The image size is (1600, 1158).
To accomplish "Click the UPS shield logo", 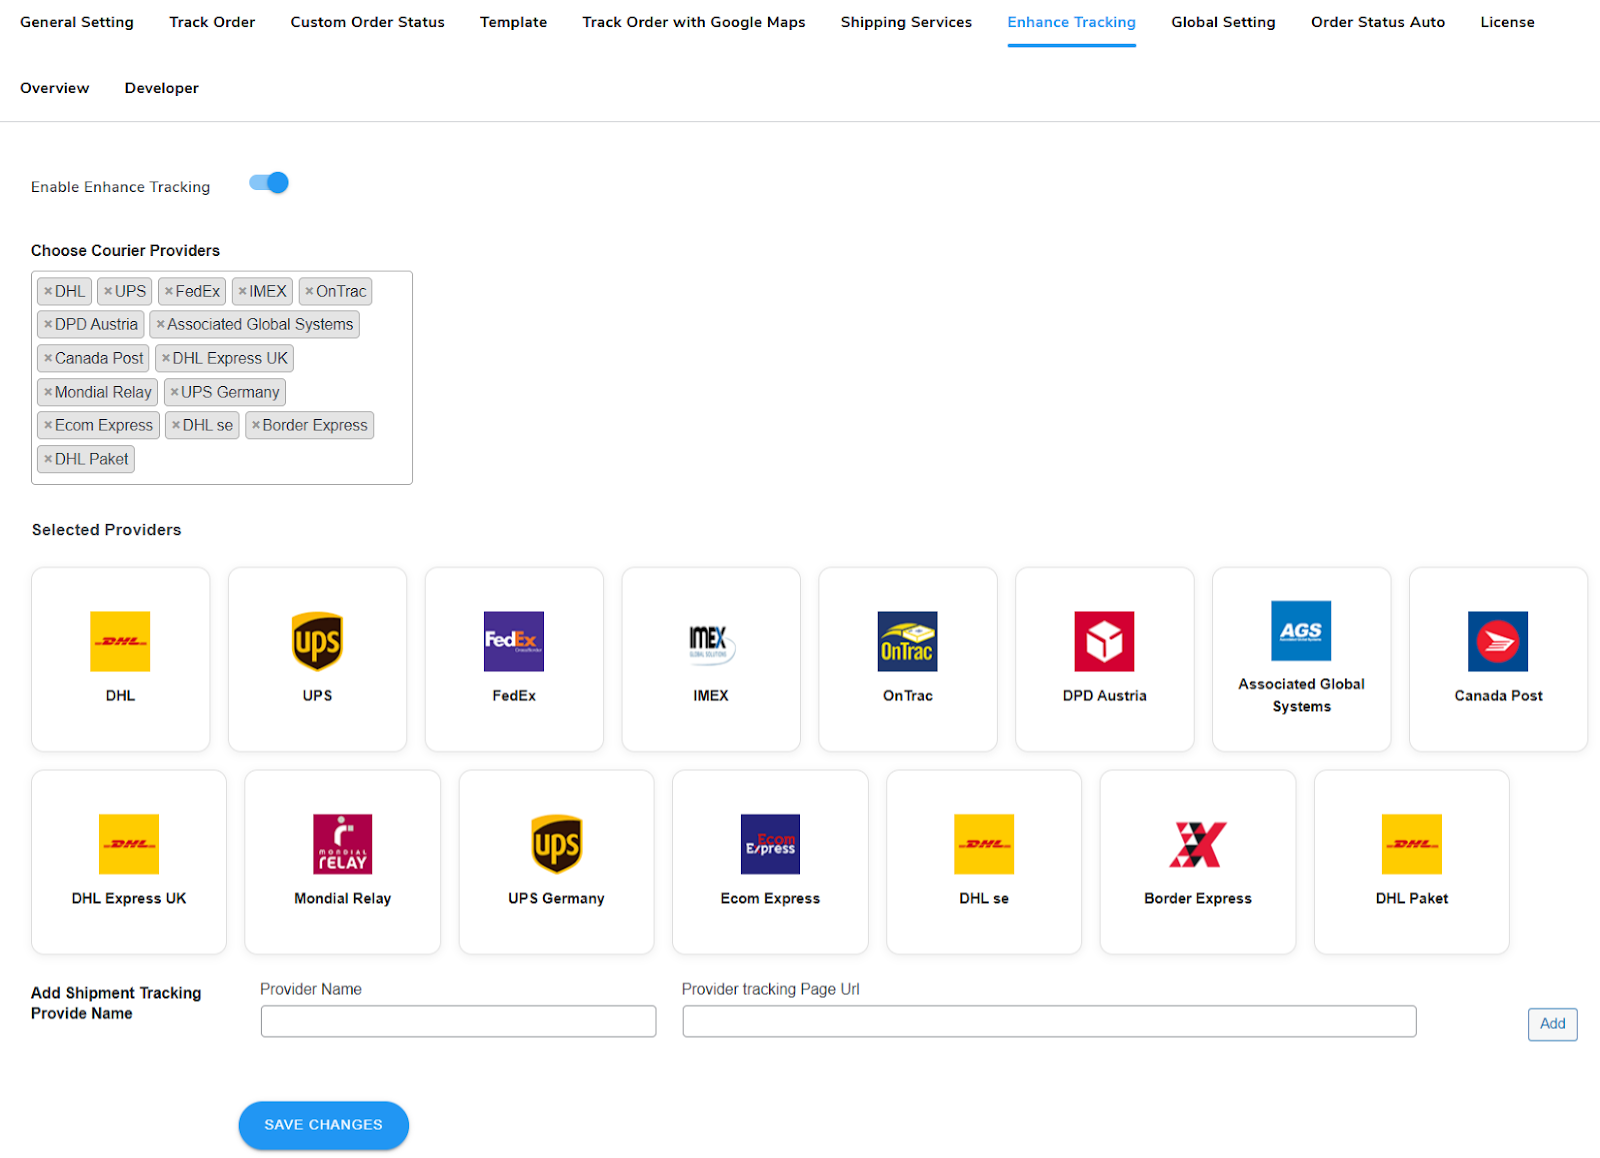I will coord(317,641).
